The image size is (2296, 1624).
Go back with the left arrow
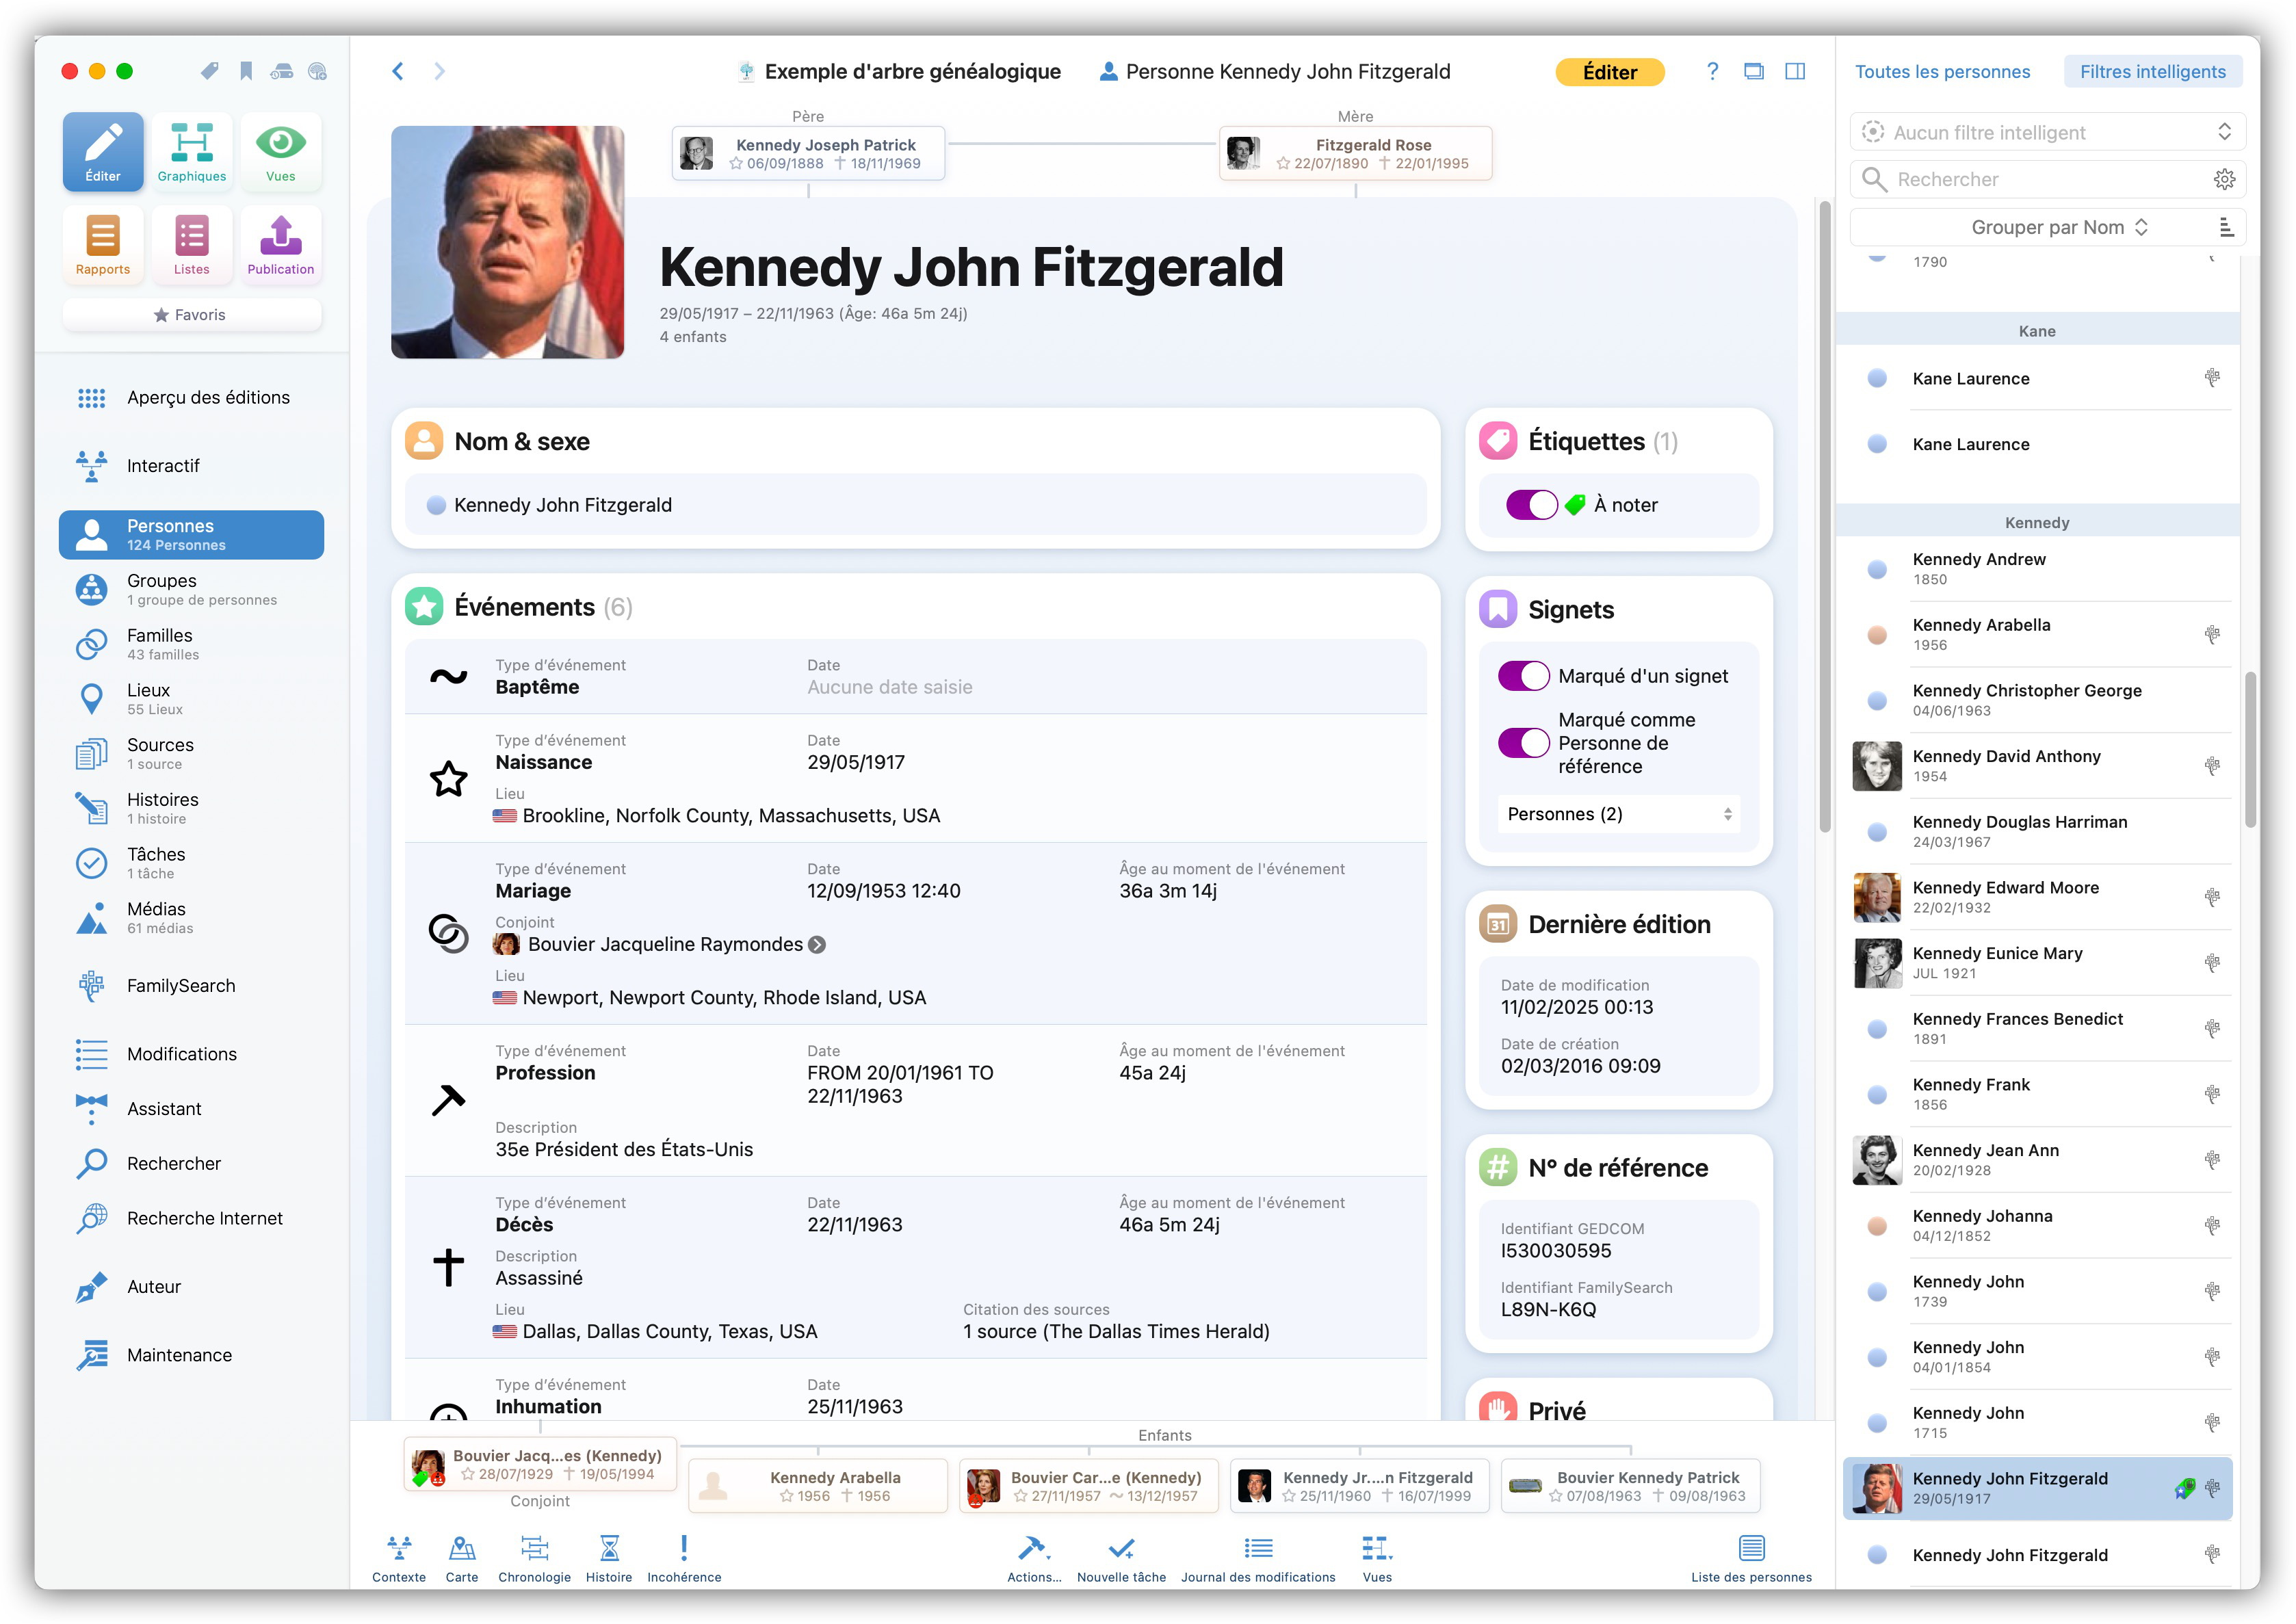click(x=398, y=71)
